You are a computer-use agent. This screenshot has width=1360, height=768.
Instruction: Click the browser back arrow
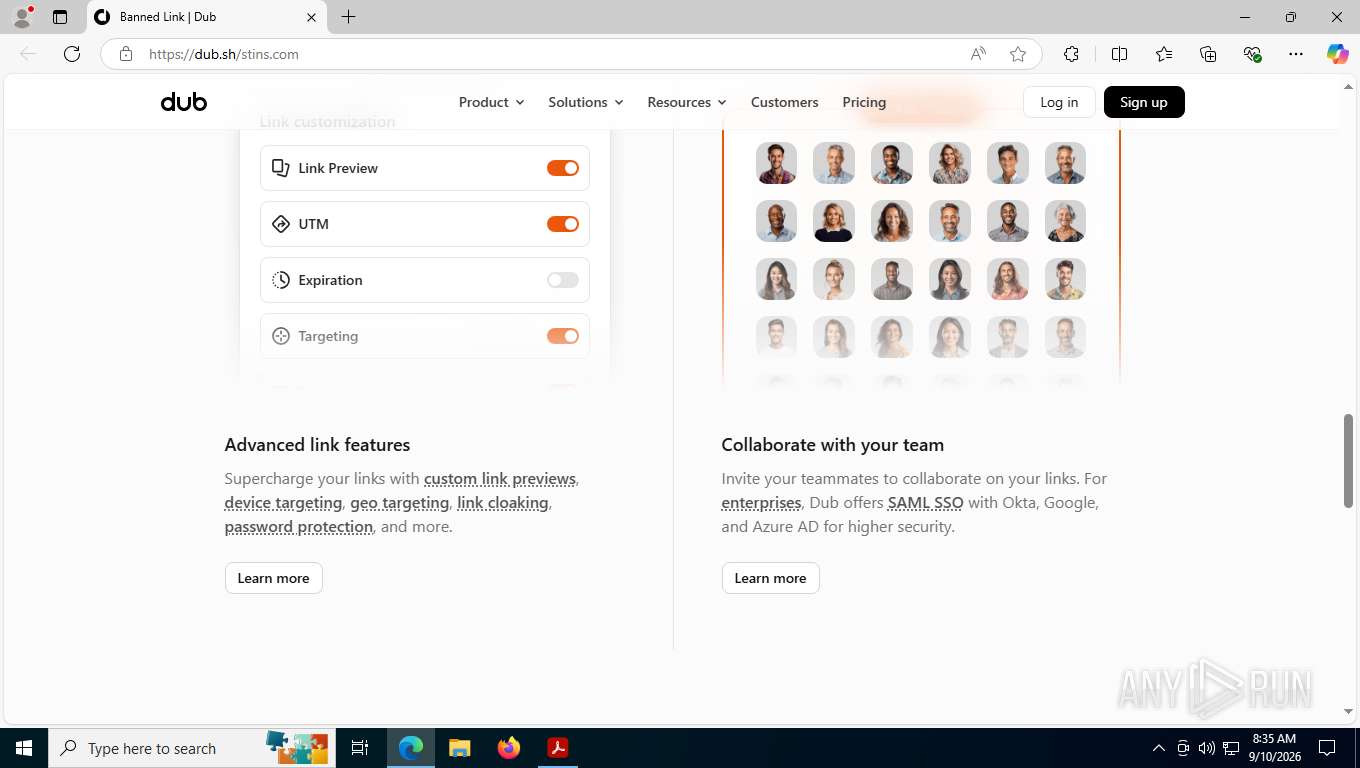(28, 54)
